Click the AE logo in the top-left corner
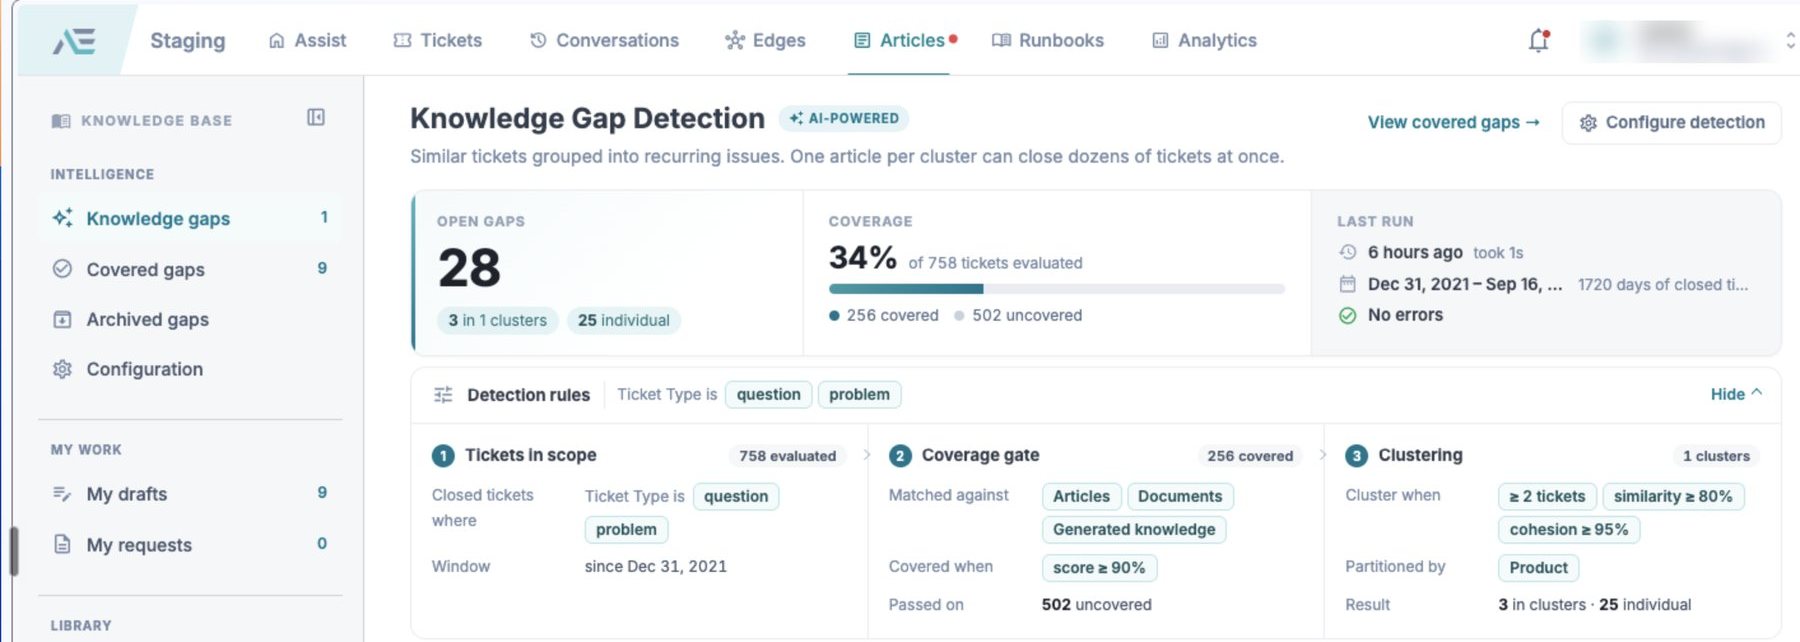Image resolution: width=1800 pixels, height=642 pixels. pyautogui.click(x=74, y=41)
